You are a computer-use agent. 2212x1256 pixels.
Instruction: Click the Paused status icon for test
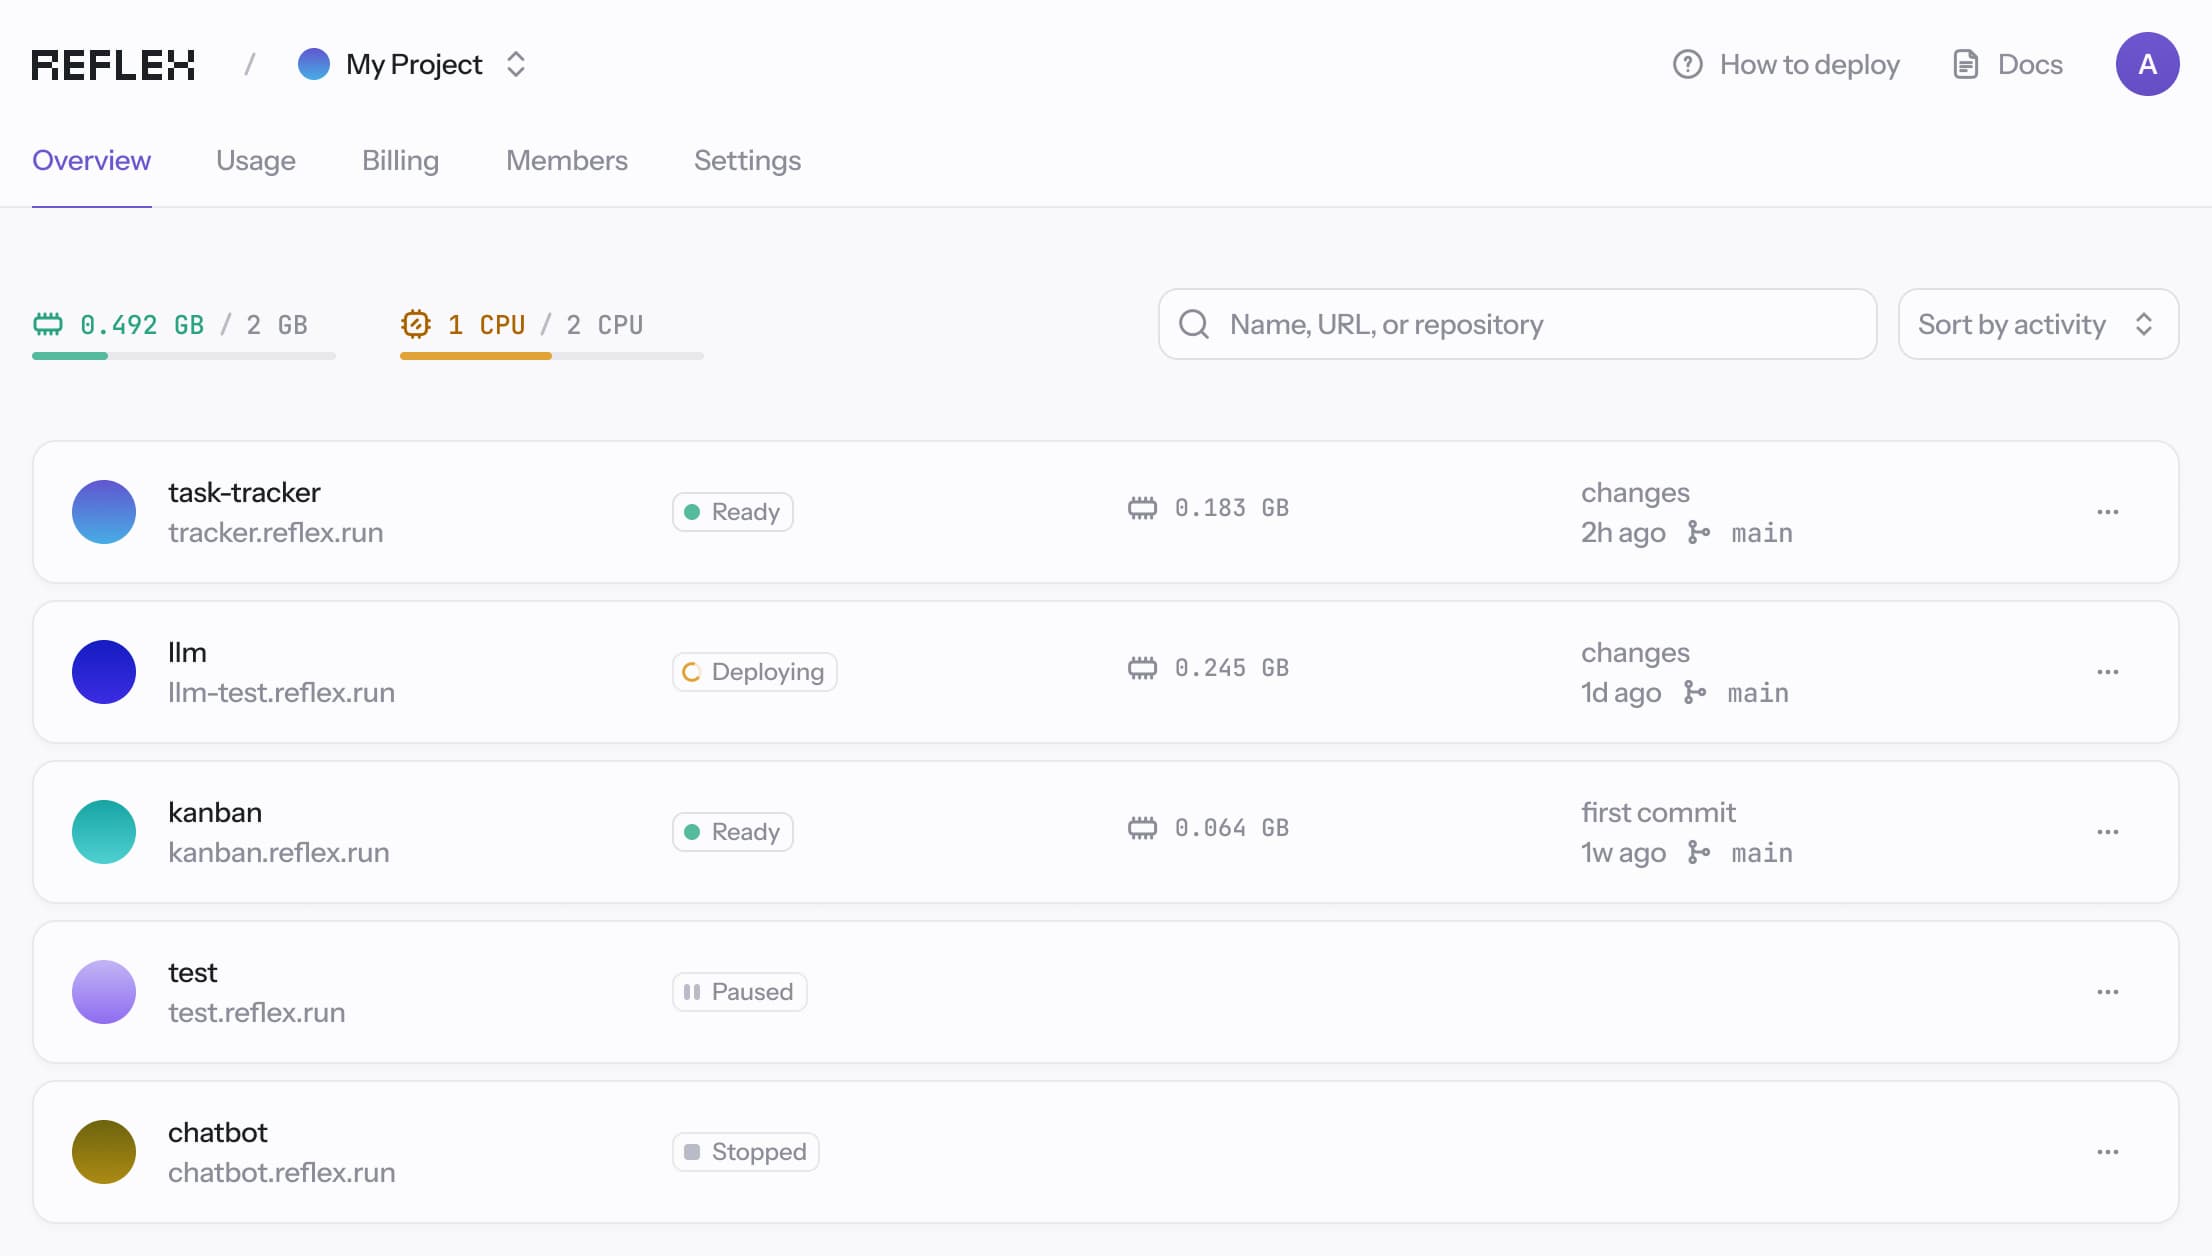pos(693,990)
